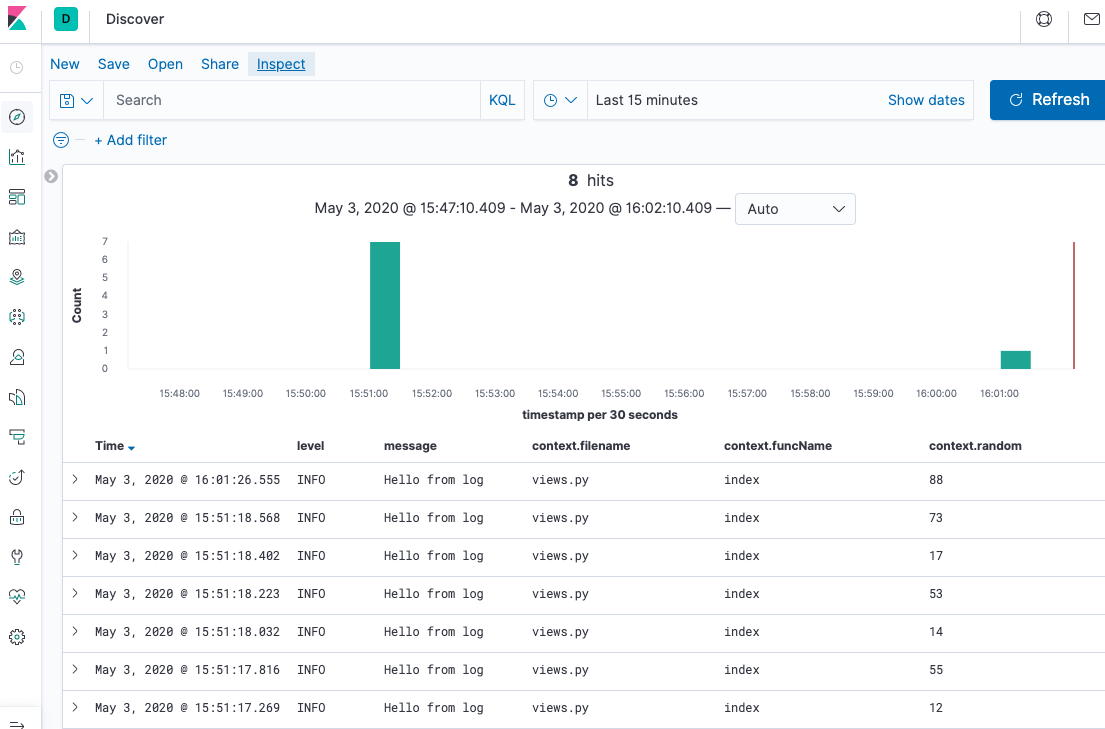1105x729 pixels.
Task: Open recently viewed clock icon in sidebar
Action: (17, 68)
